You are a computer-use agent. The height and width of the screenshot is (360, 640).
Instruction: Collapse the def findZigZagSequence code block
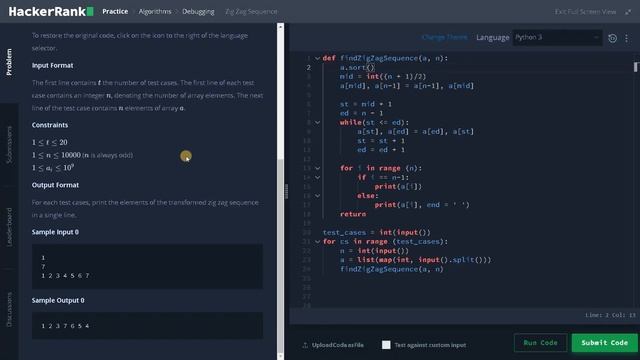(x=317, y=58)
